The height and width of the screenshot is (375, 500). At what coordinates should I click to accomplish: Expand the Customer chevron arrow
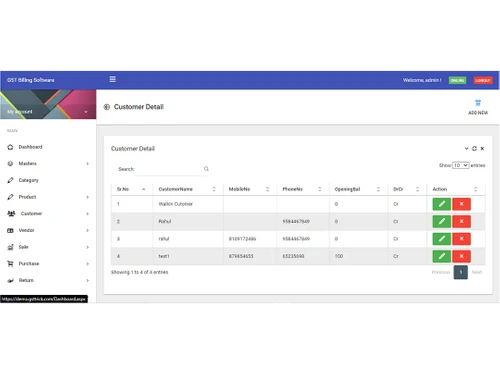point(88,214)
